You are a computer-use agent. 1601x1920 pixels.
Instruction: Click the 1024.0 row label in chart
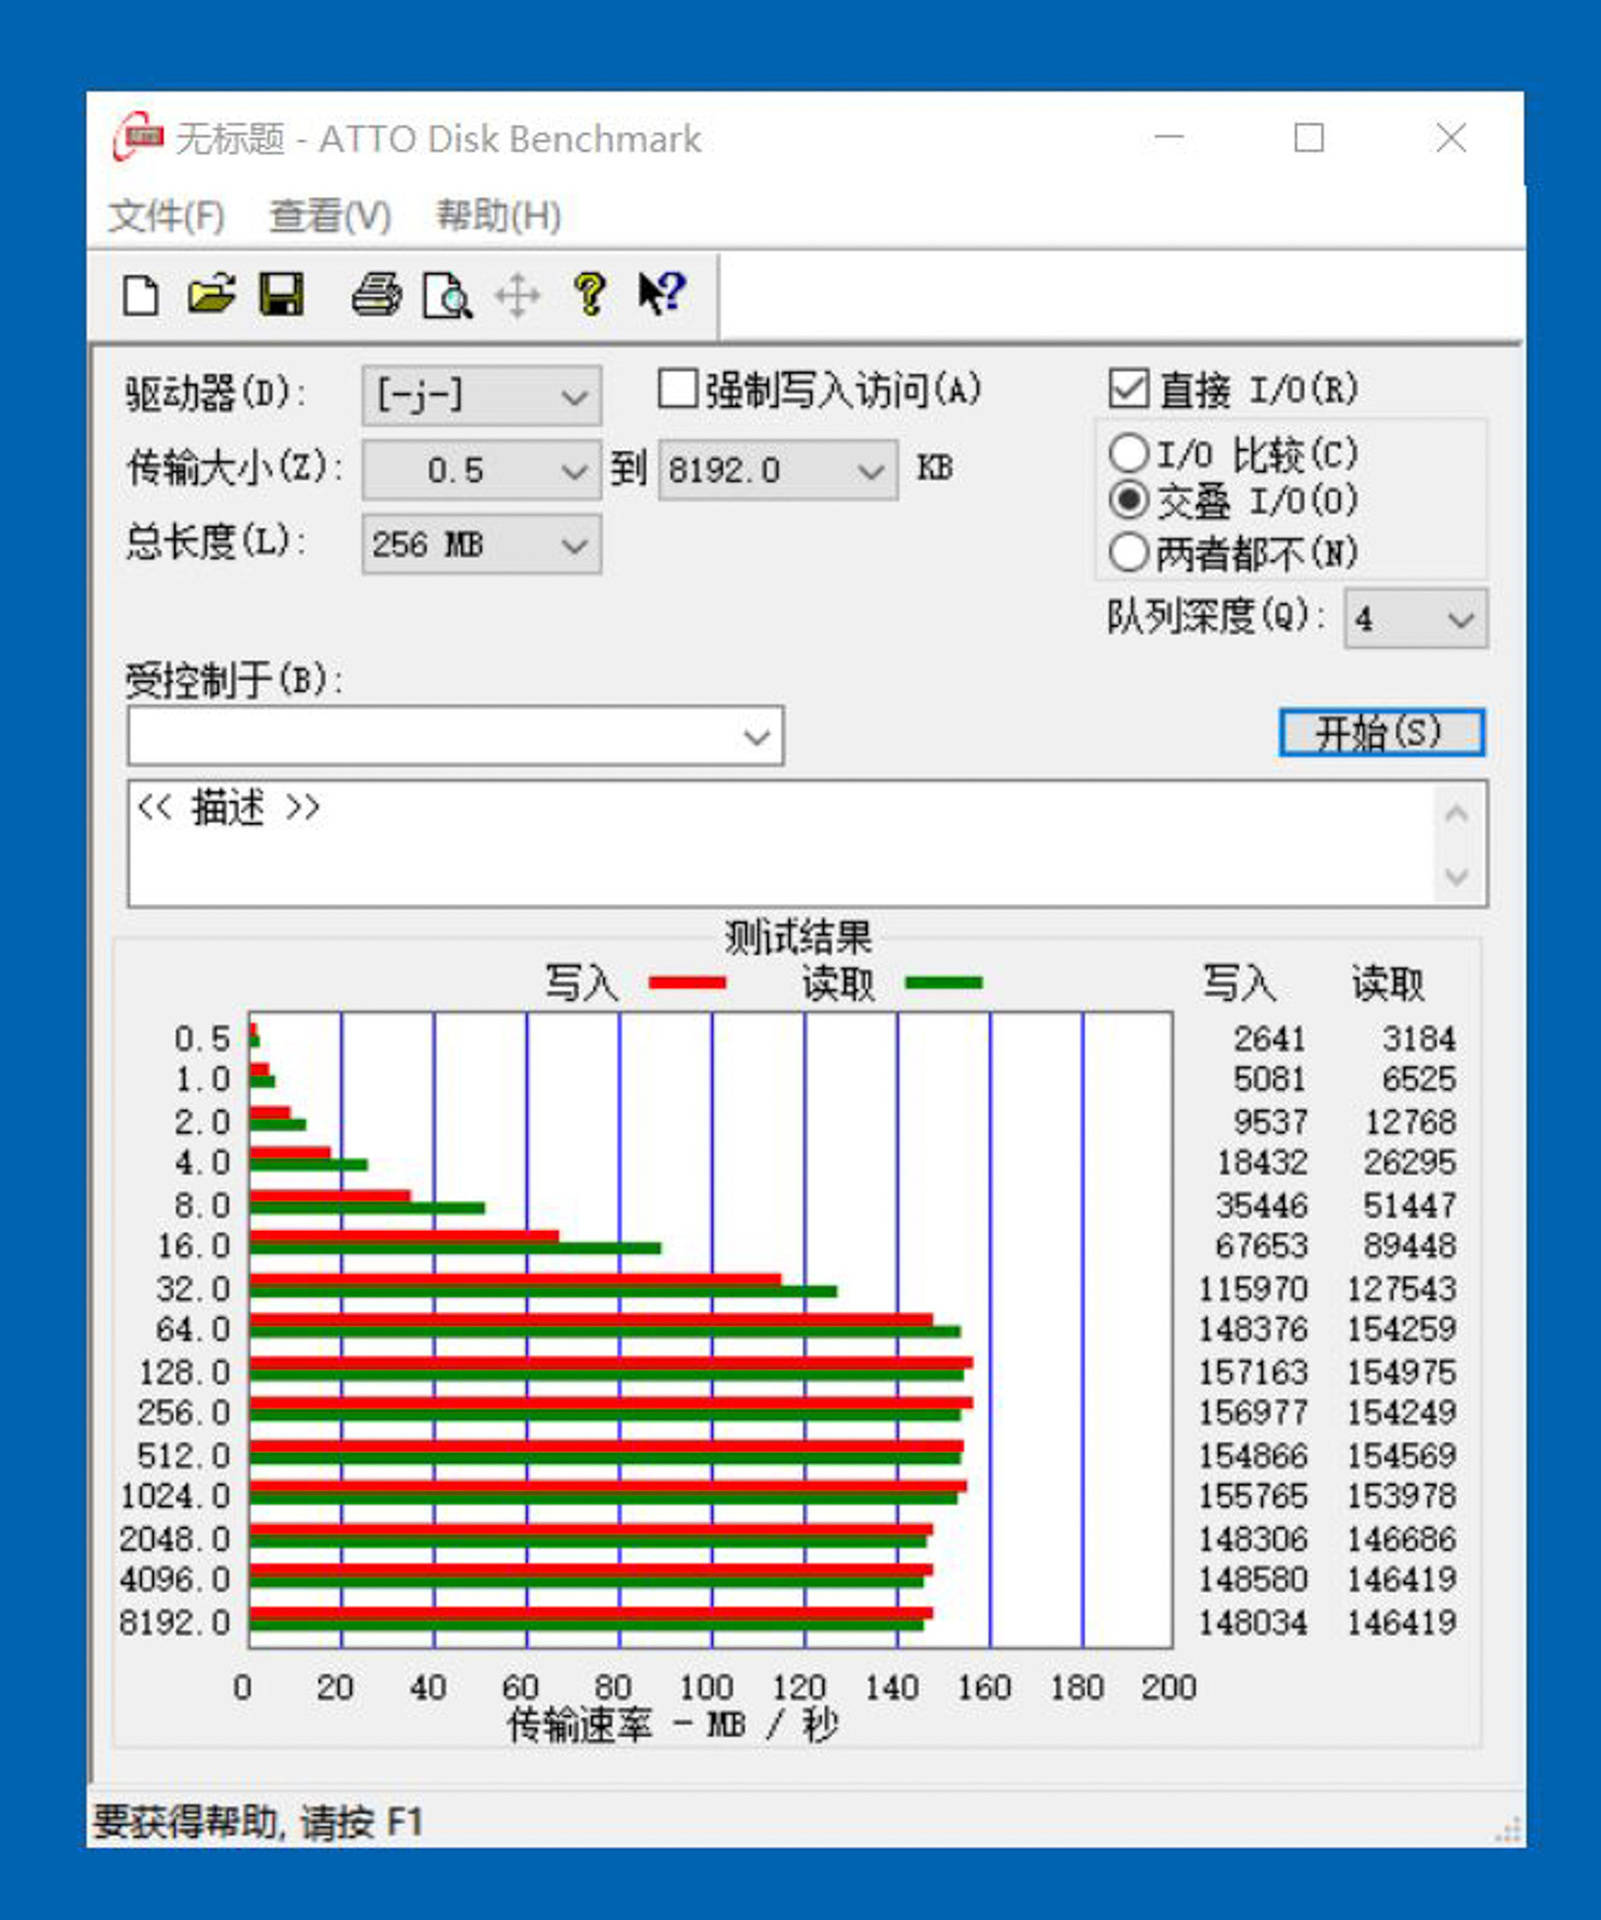pyautogui.click(x=175, y=1495)
